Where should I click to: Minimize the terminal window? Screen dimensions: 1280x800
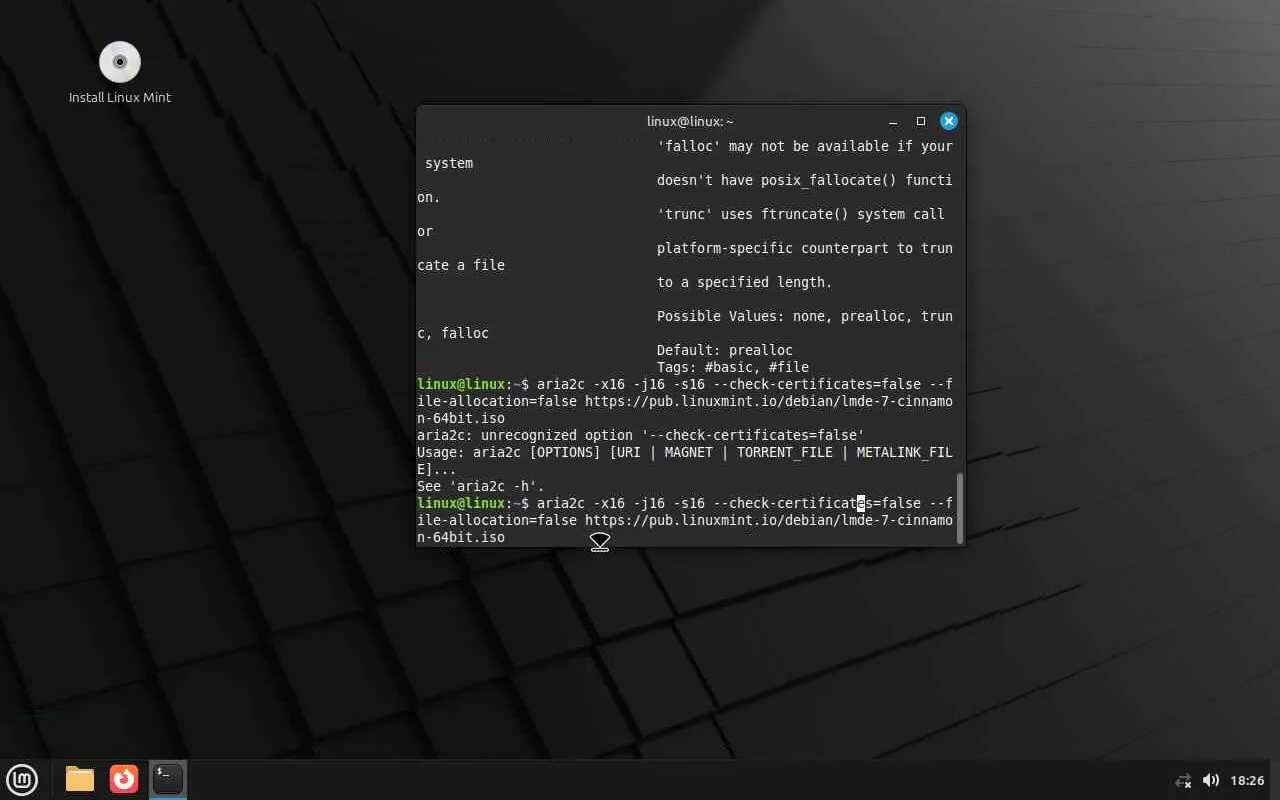(893, 121)
